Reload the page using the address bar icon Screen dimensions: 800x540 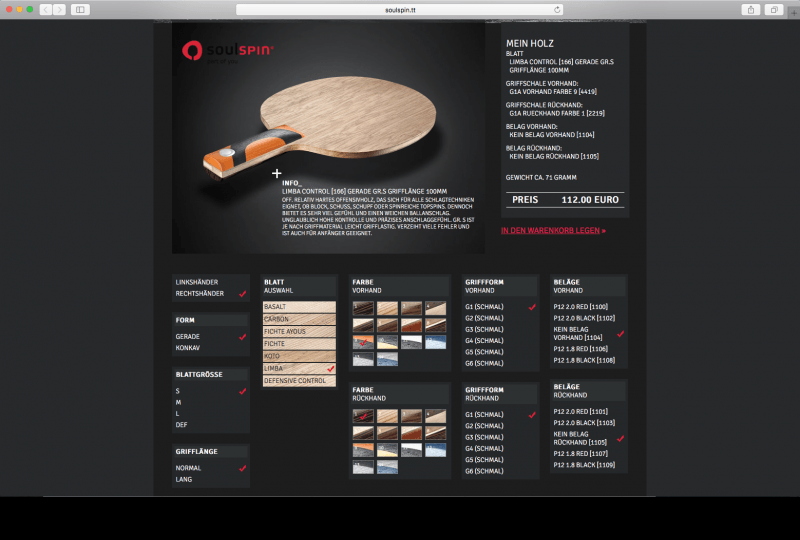point(557,10)
